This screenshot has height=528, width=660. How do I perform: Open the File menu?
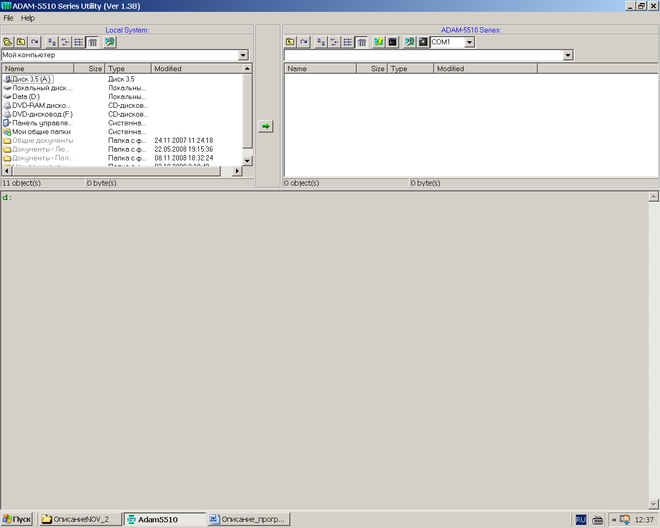coord(8,18)
